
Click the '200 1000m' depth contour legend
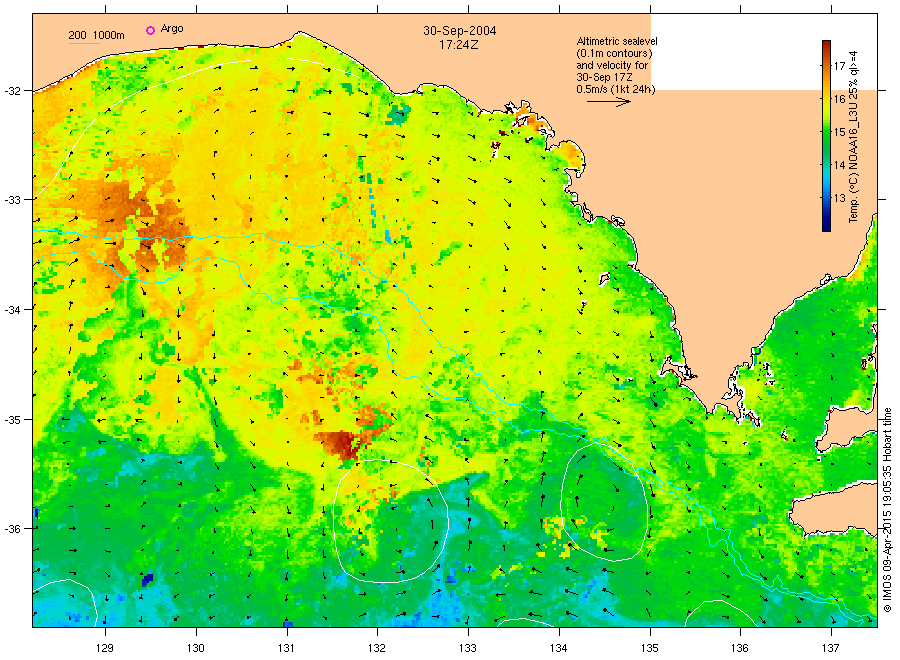click(96, 36)
